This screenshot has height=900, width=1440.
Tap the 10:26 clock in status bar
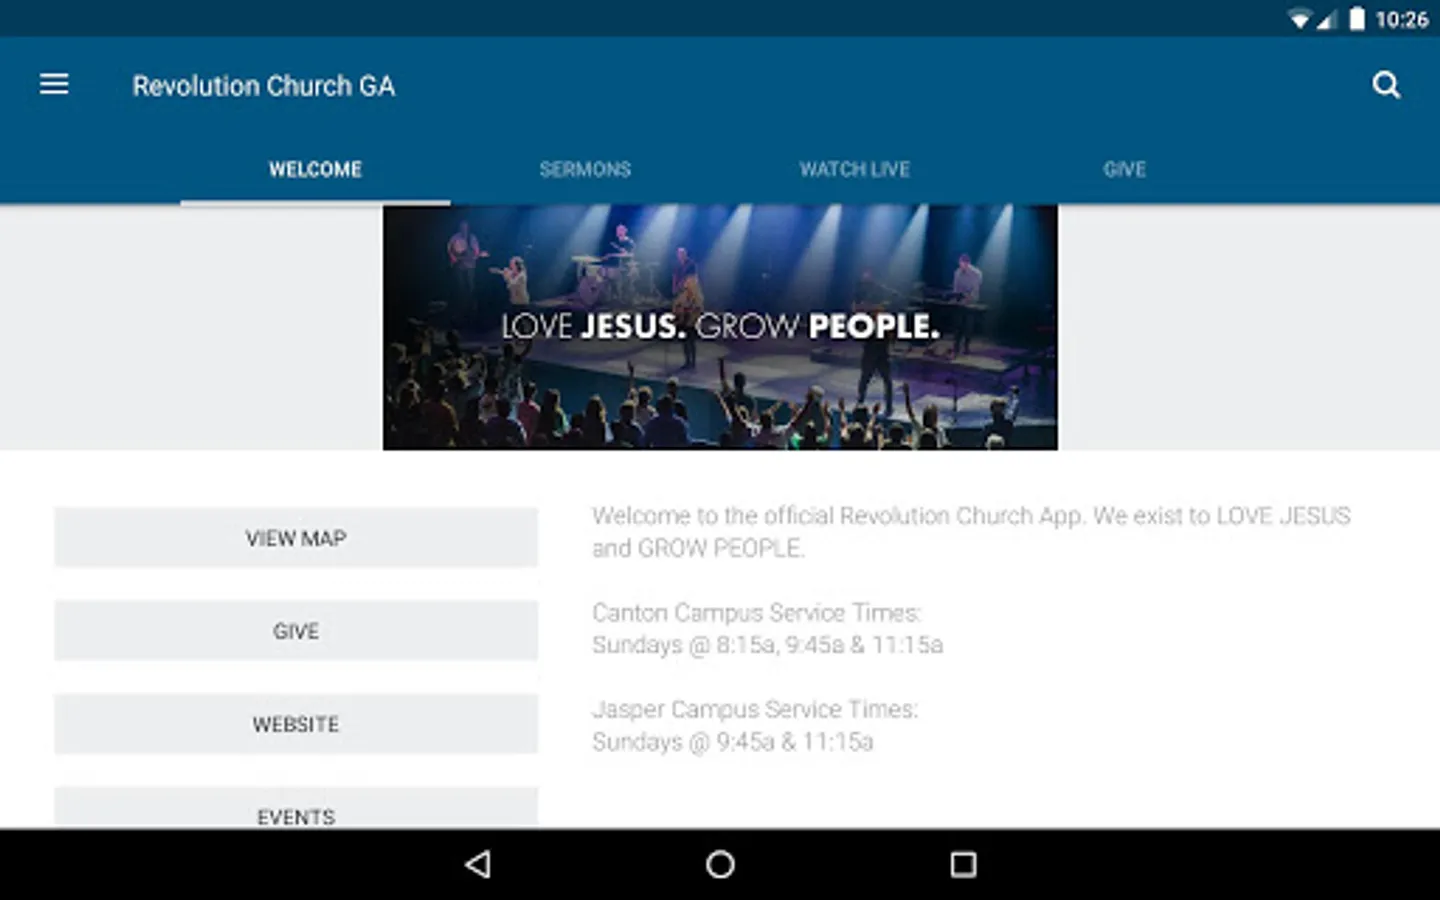pyautogui.click(x=1402, y=19)
